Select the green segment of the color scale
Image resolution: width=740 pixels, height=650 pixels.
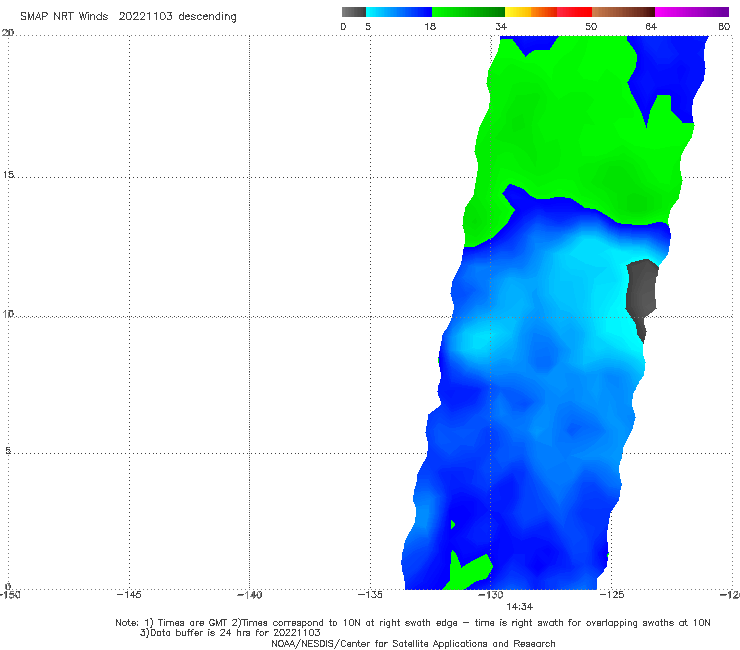tap(468, 12)
